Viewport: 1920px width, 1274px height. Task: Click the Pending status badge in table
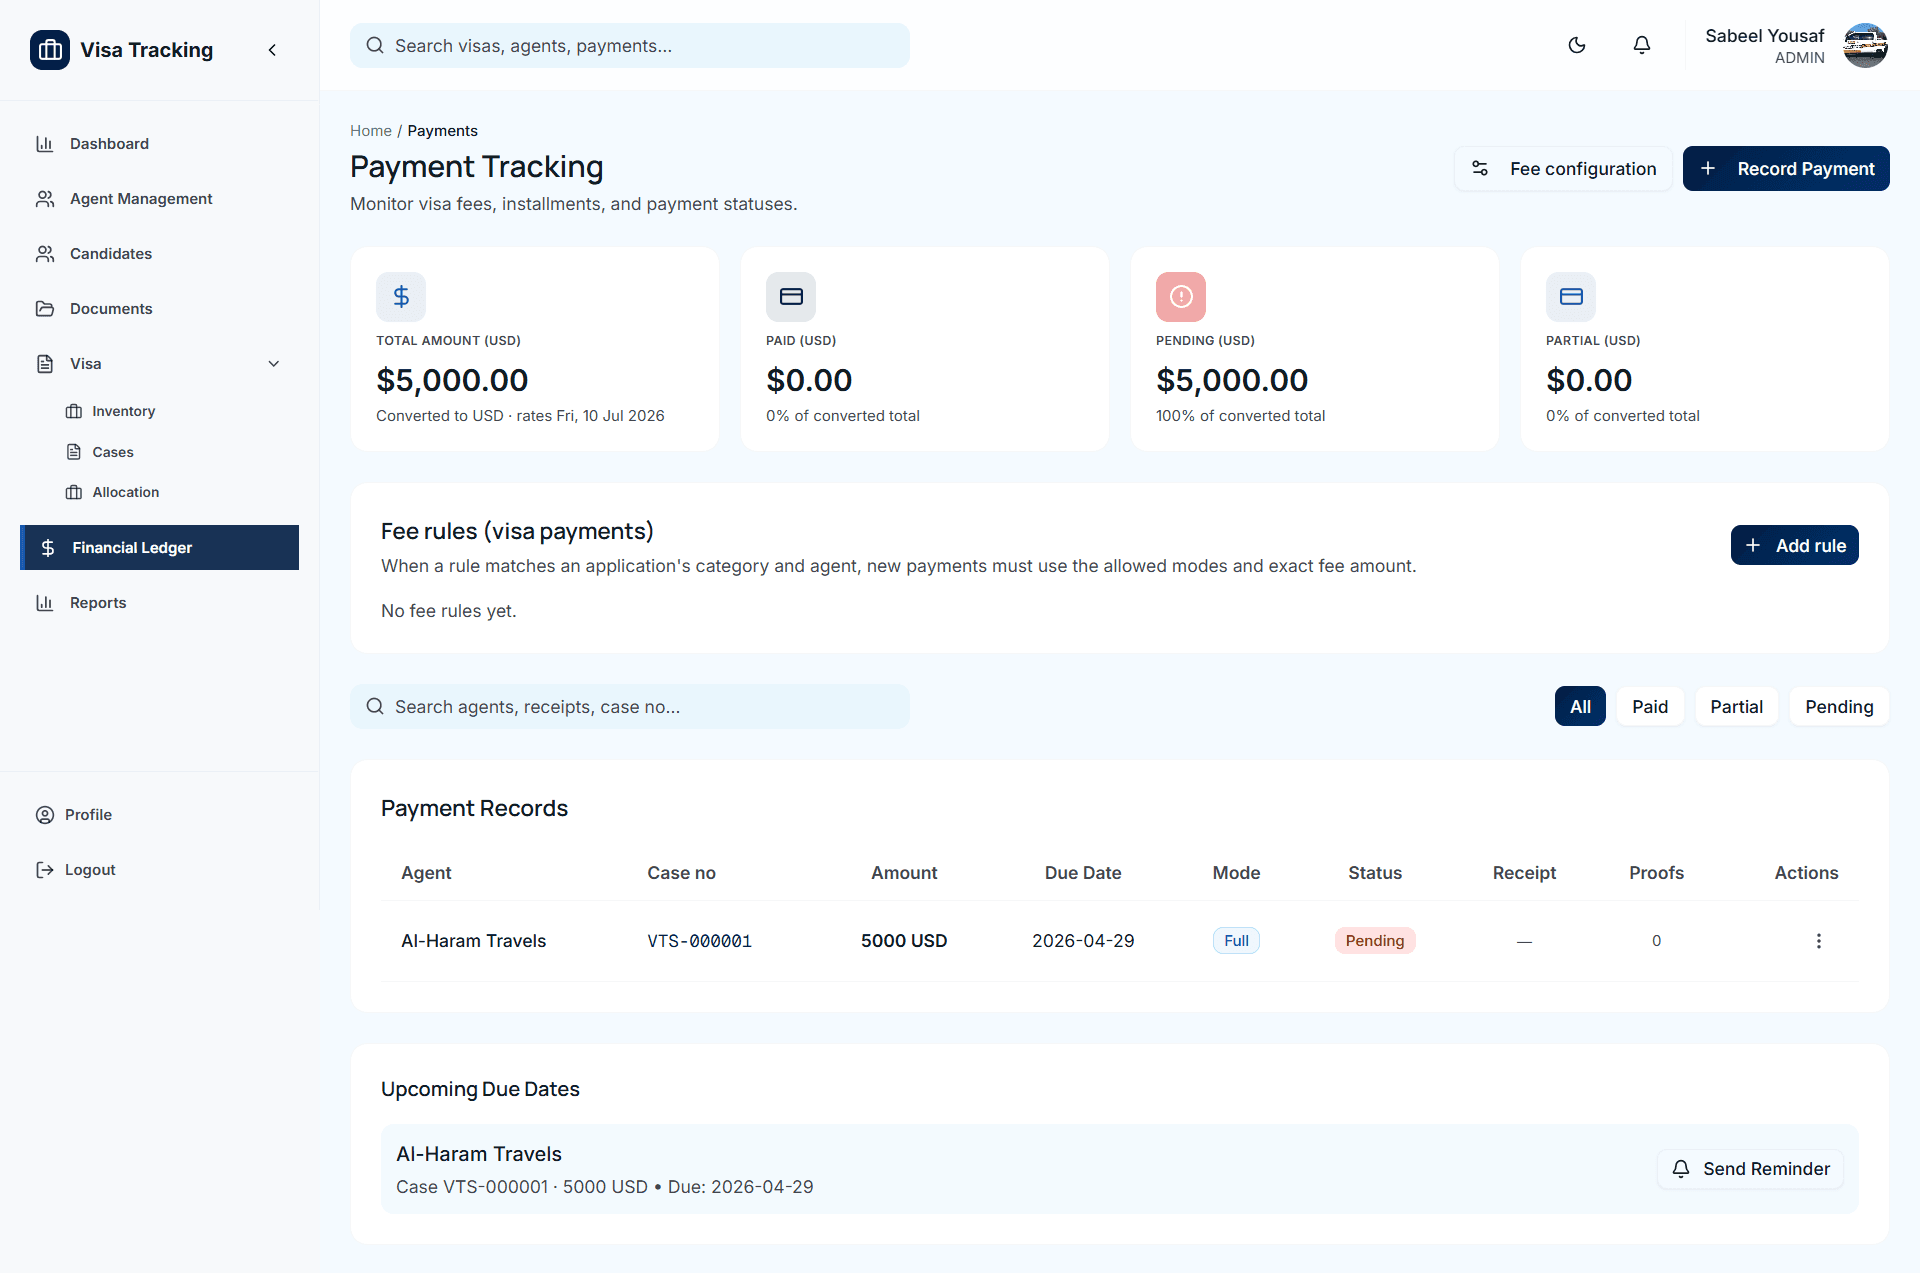point(1375,941)
